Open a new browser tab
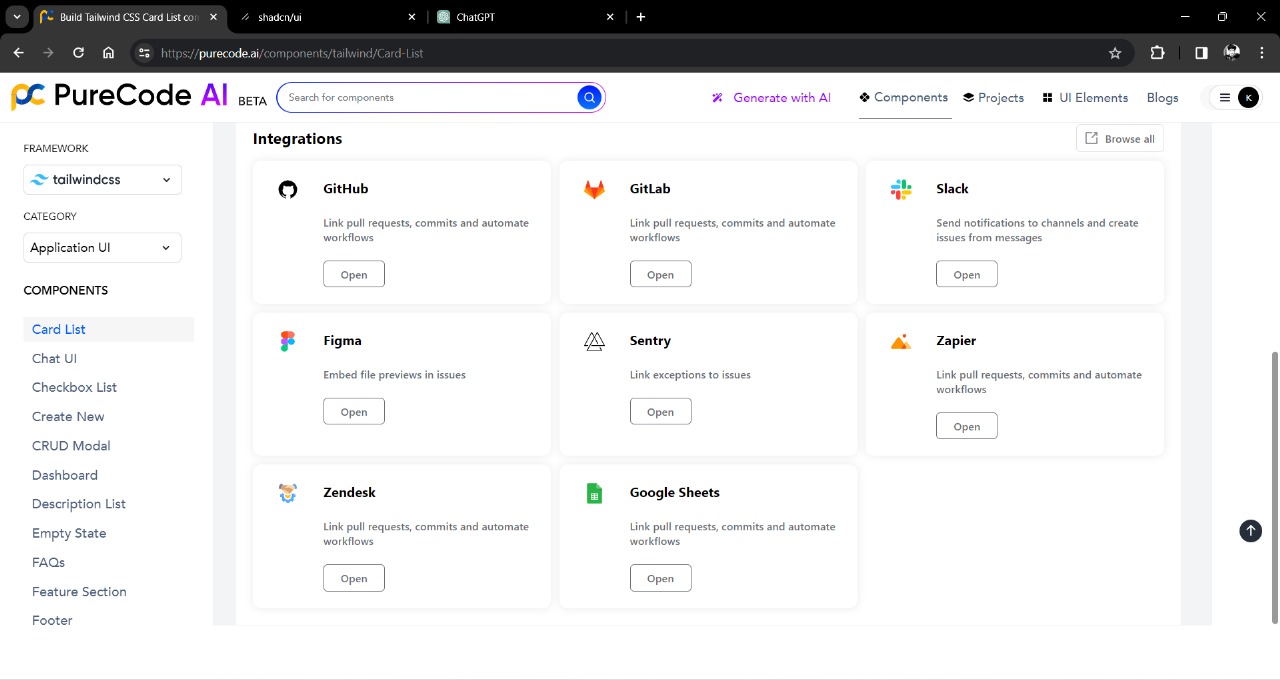Viewport: 1280px width, 680px height. 641,17
